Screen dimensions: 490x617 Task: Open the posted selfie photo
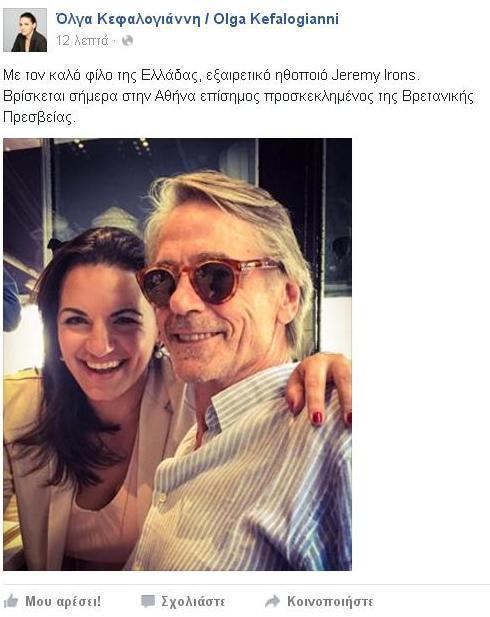pos(178,354)
